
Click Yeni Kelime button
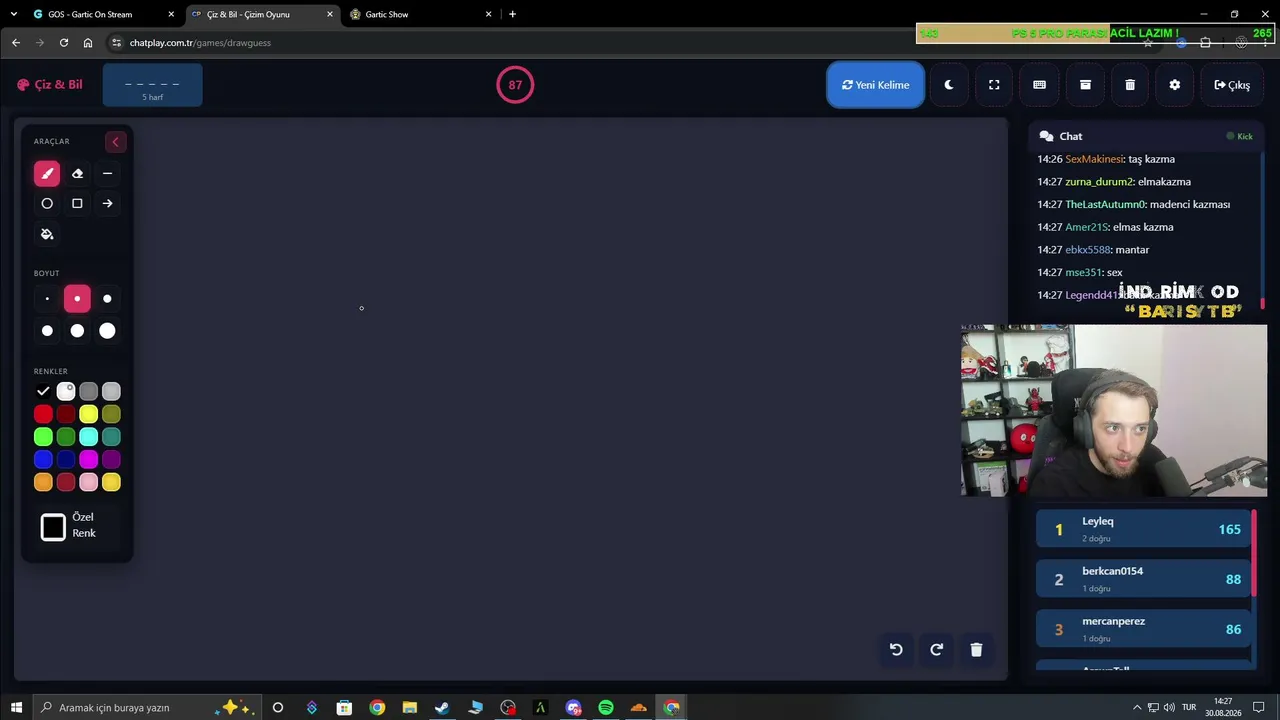coord(875,85)
